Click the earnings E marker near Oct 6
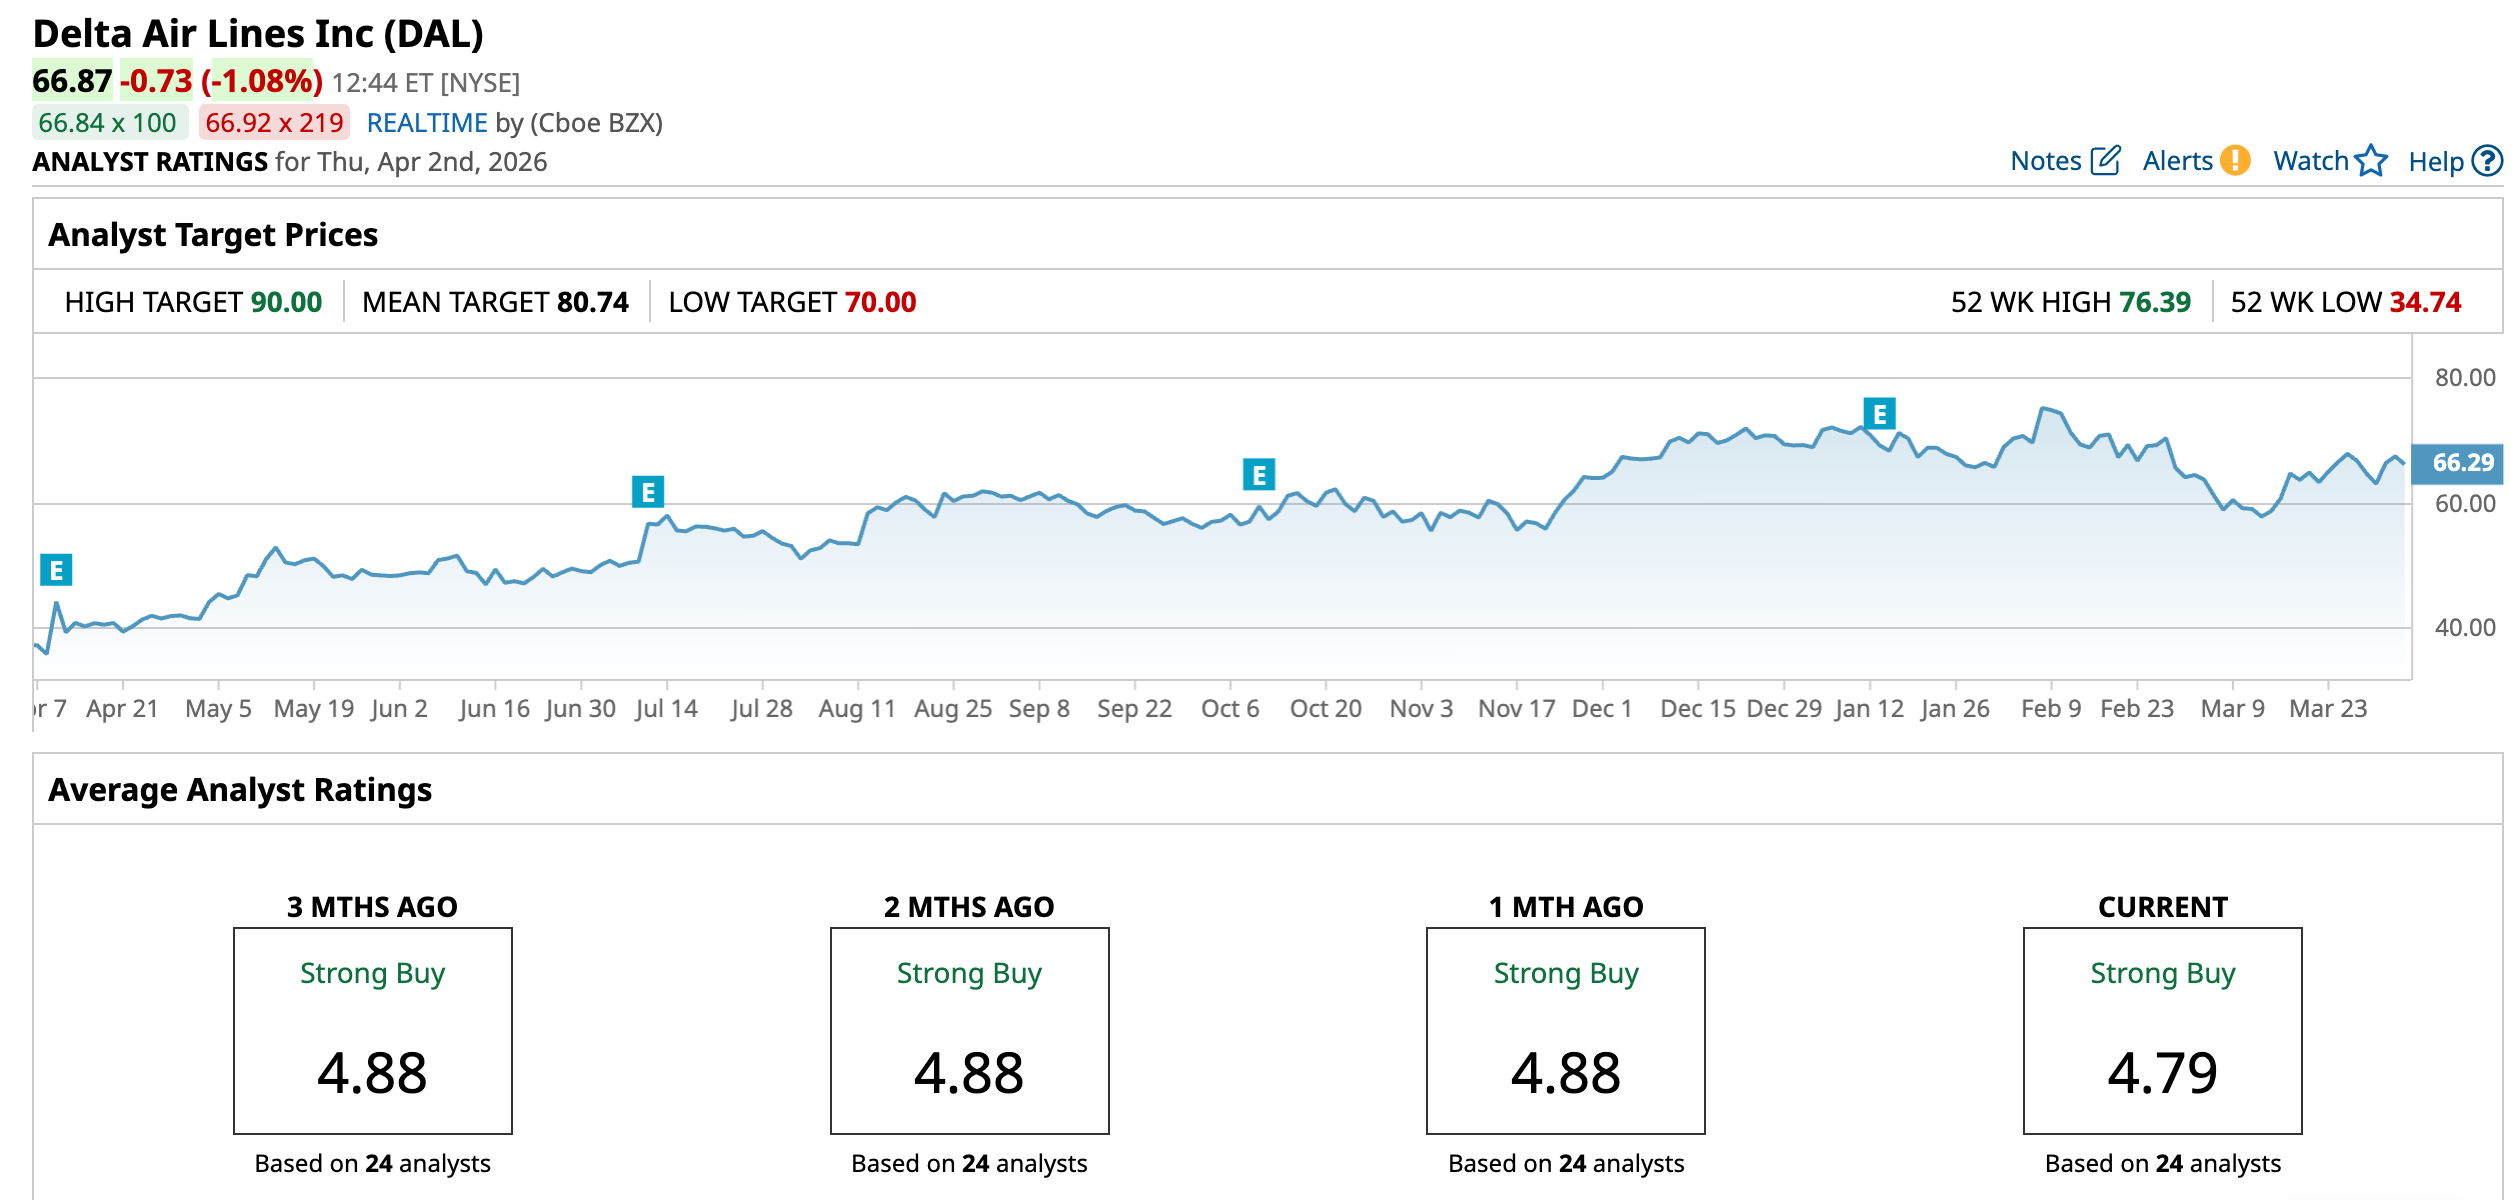2516x1200 pixels. click(1258, 475)
